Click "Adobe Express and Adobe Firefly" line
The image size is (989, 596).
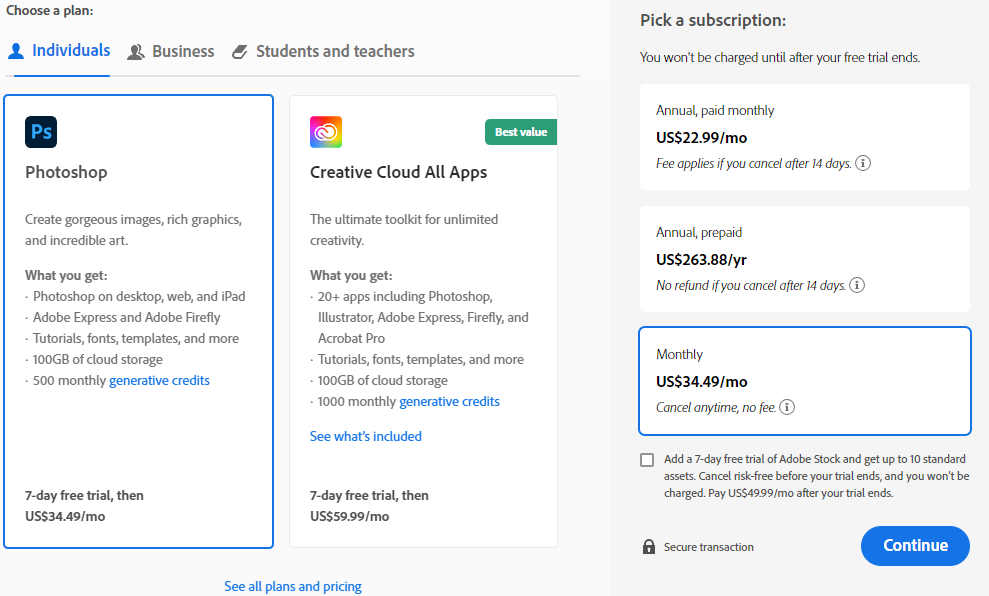pyautogui.click(x=127, y=317)
